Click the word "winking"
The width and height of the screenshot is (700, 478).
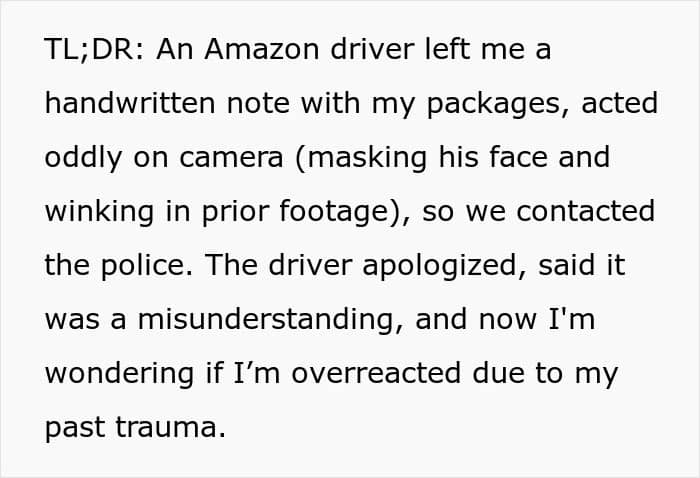pyautogui.click(x=97, y=212)
